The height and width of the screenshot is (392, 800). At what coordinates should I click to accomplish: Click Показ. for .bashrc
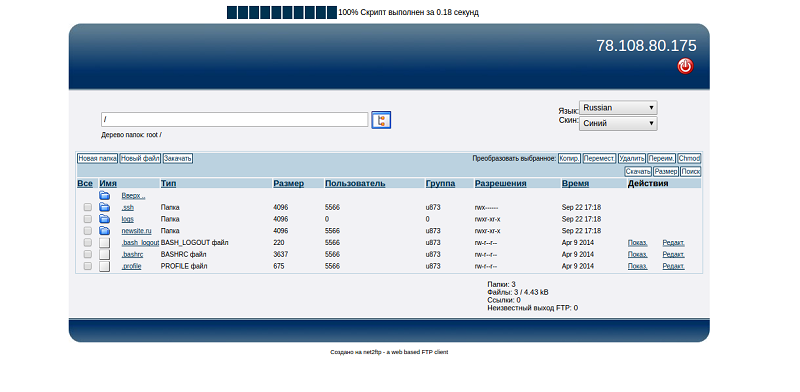click(637, 254)
